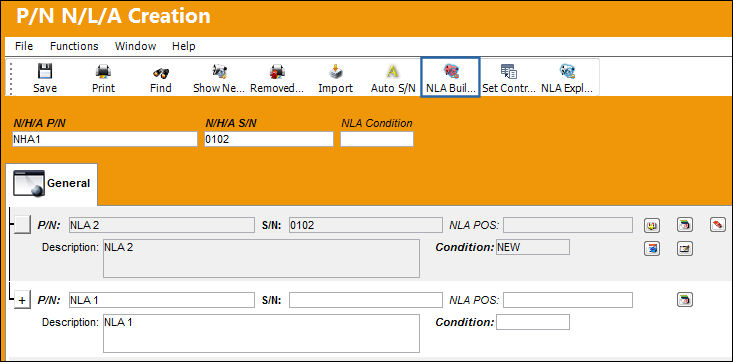
Task: Click the NLA POS field in NLA 1 row
Action: [x=568, y=300]
